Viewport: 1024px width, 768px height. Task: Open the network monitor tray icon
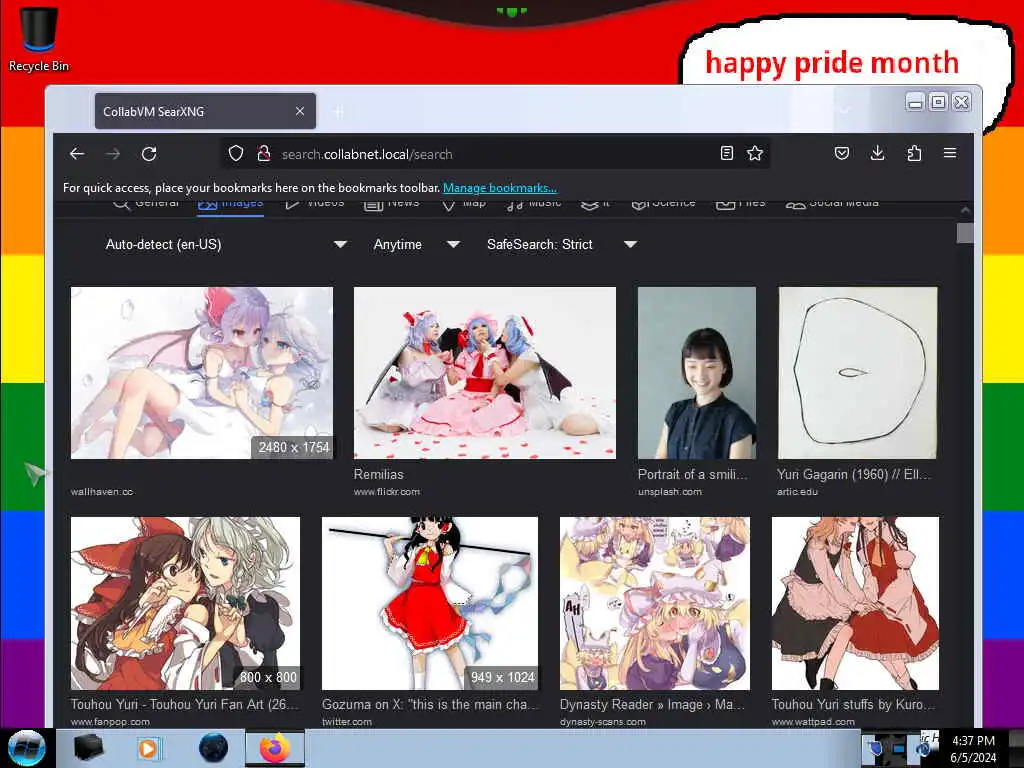click(x=900, y=748)
